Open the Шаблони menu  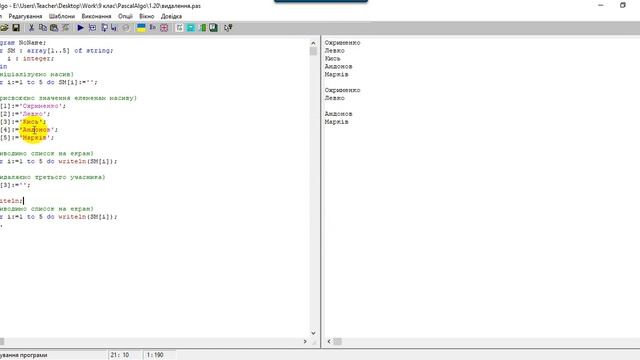click(62, 16)
